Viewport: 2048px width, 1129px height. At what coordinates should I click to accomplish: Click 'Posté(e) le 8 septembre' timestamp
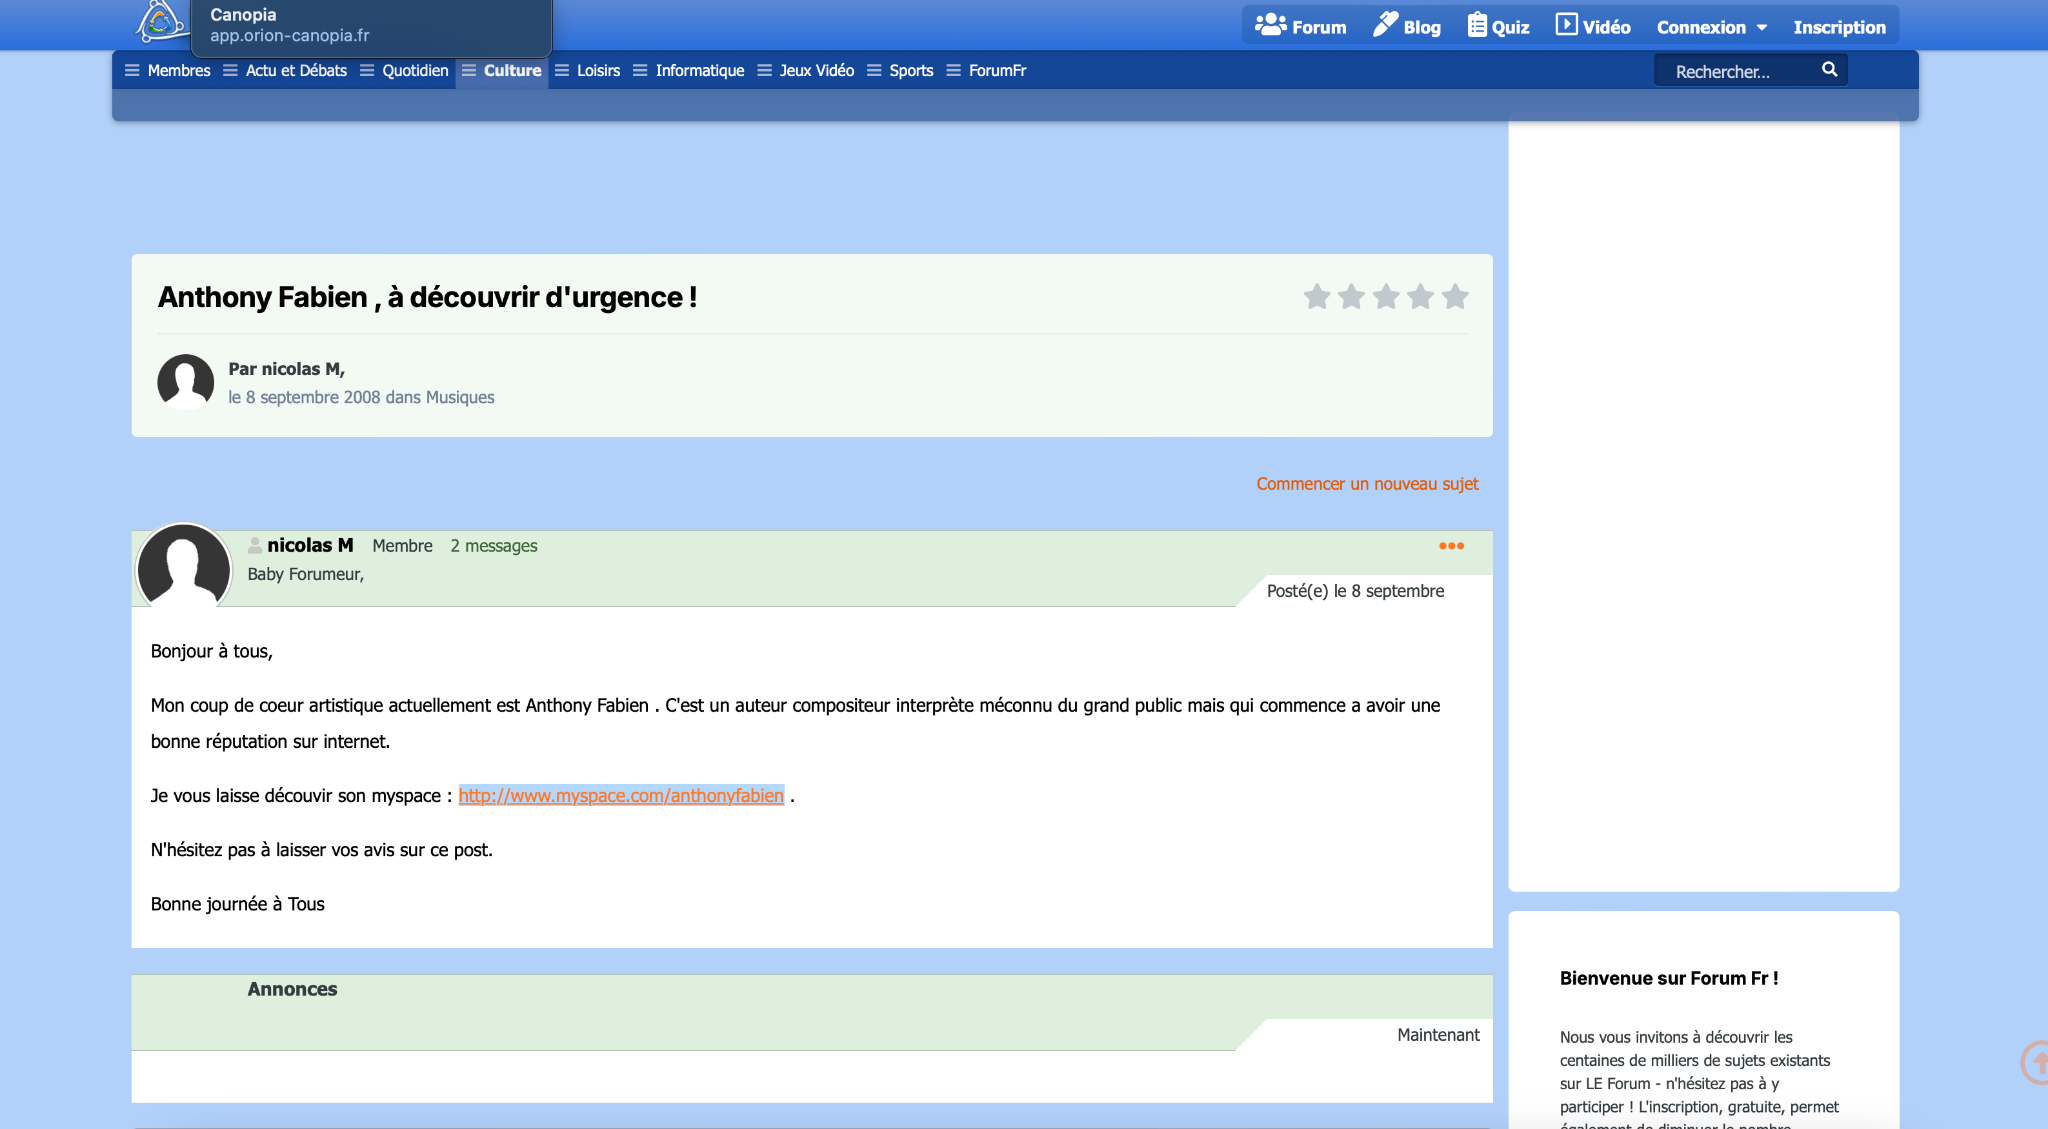1355,591
